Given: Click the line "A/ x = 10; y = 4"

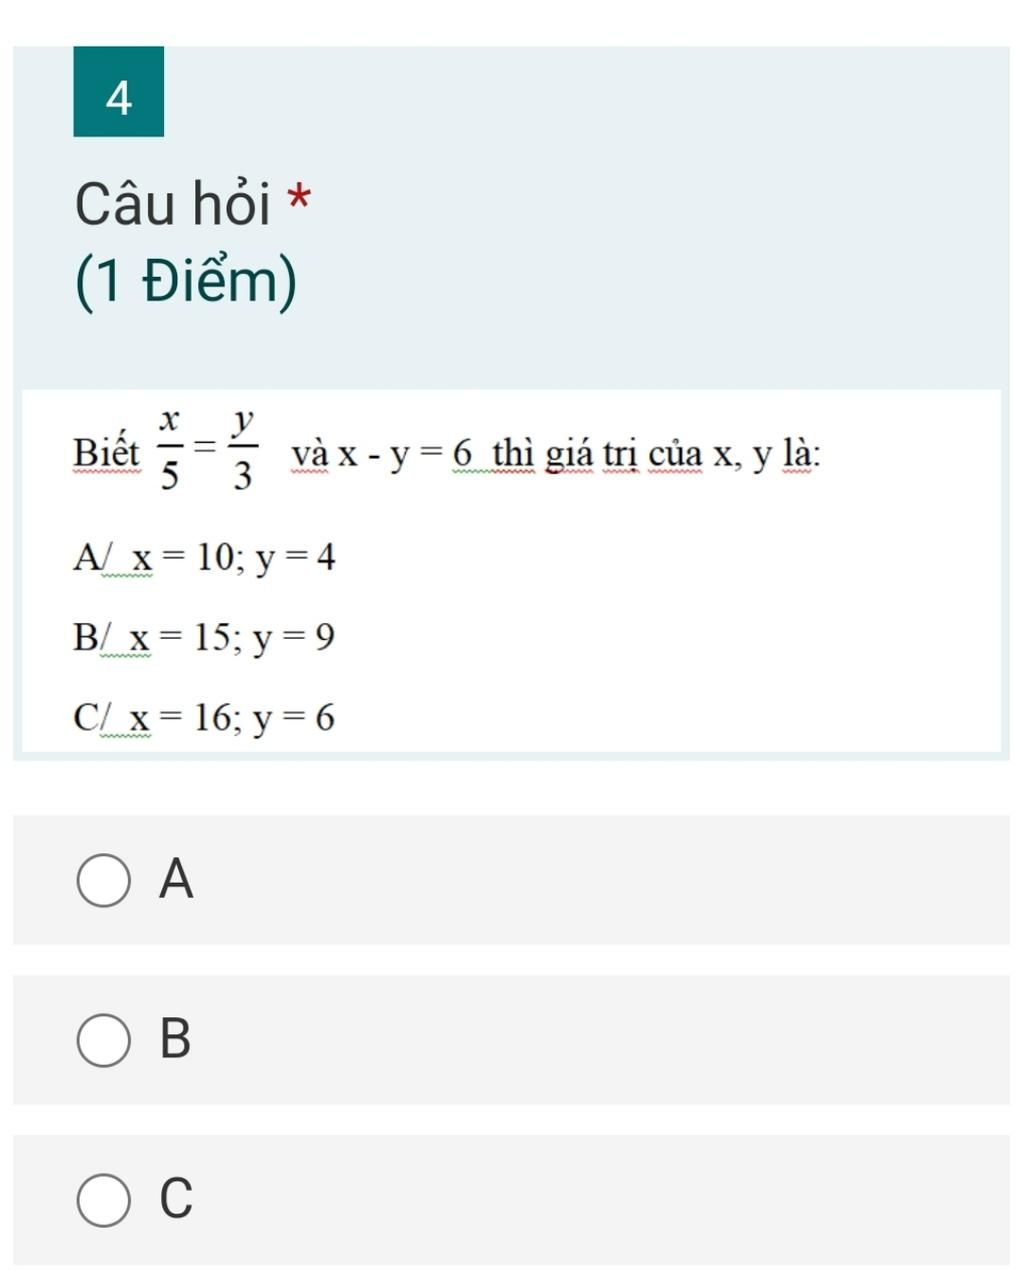Looking at the screenshot, I should click(x=204, y=557).
